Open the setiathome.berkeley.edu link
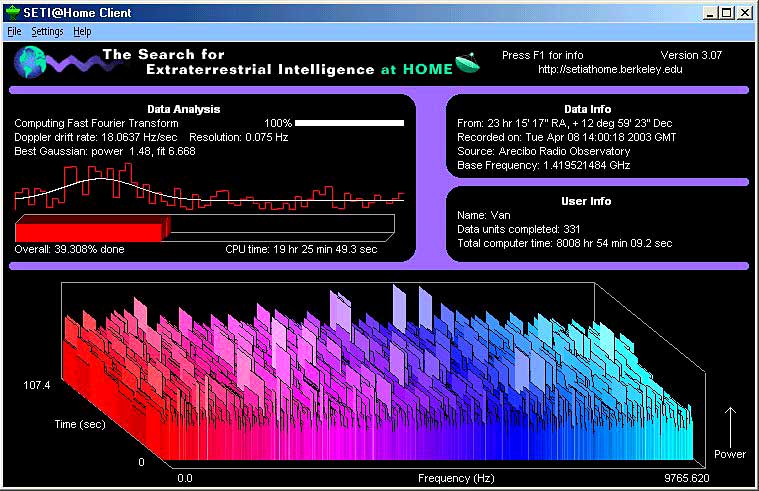This screenshot has width=759, height=491. click(610, 69)
